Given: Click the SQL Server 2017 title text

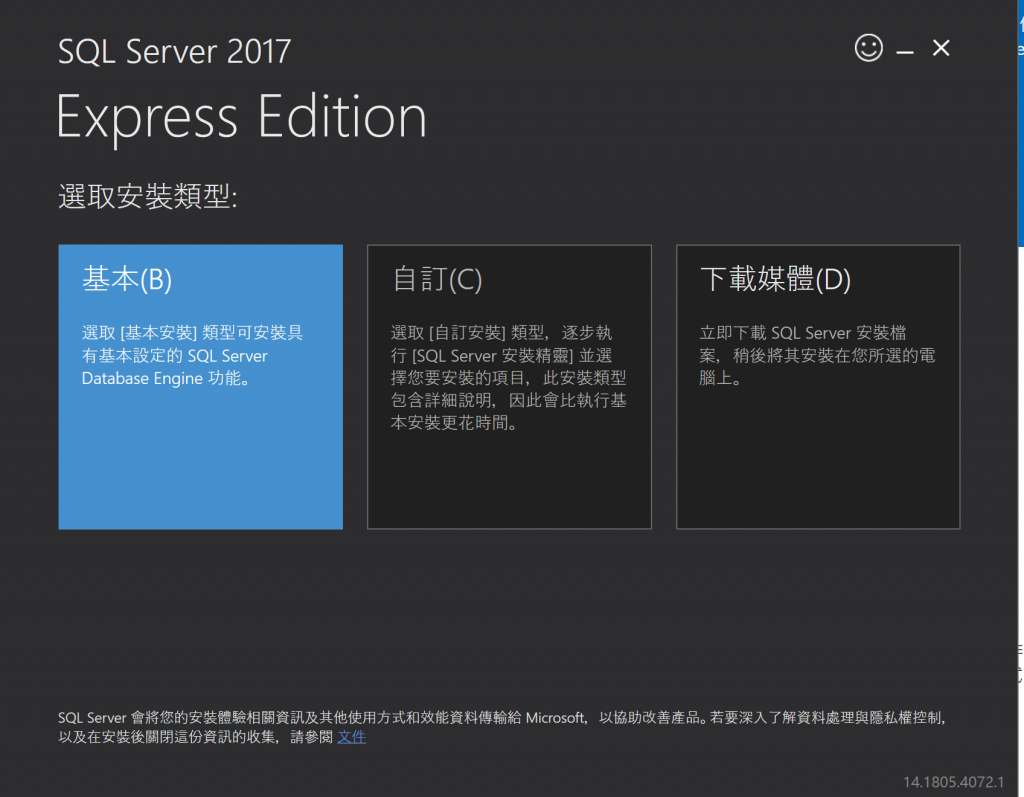Looking at the screenshot, I should point(174,52).
